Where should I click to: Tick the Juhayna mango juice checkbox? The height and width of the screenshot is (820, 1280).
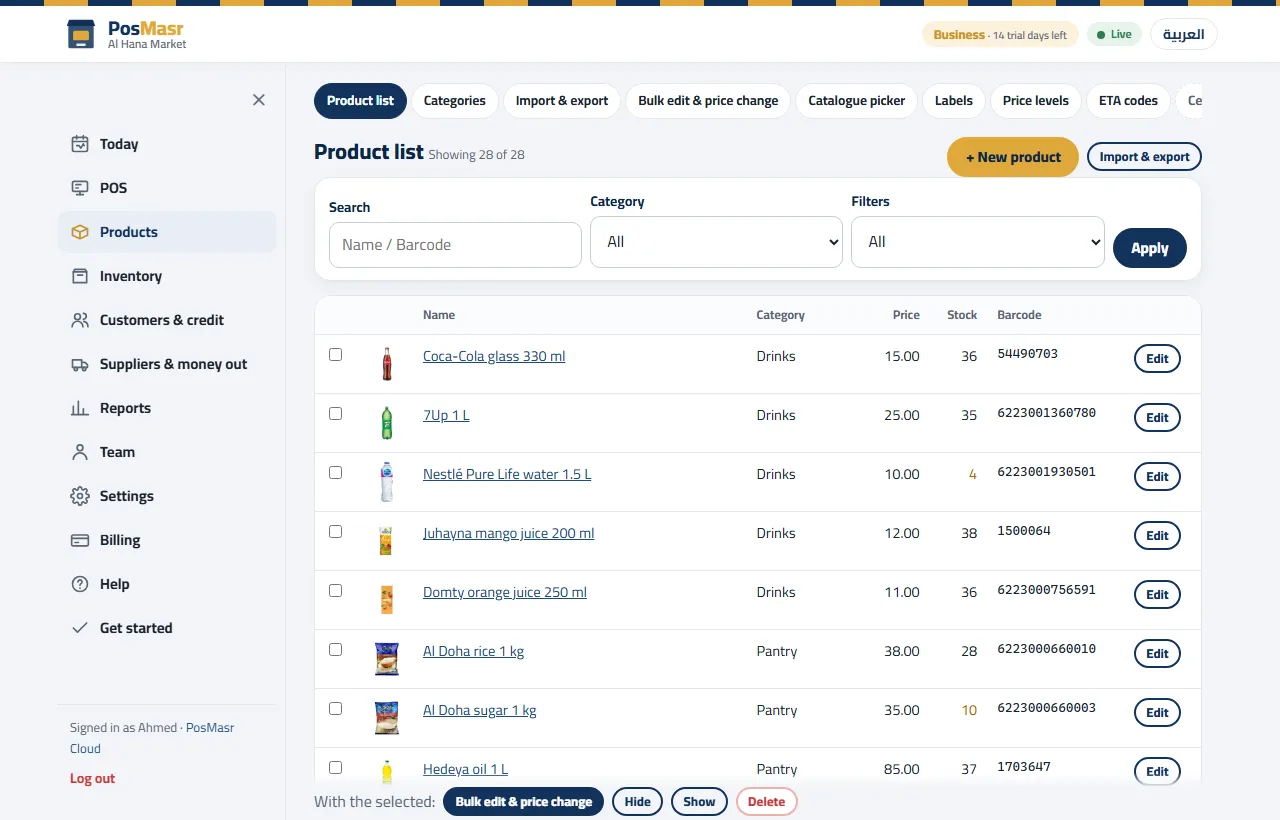point(336,532)
